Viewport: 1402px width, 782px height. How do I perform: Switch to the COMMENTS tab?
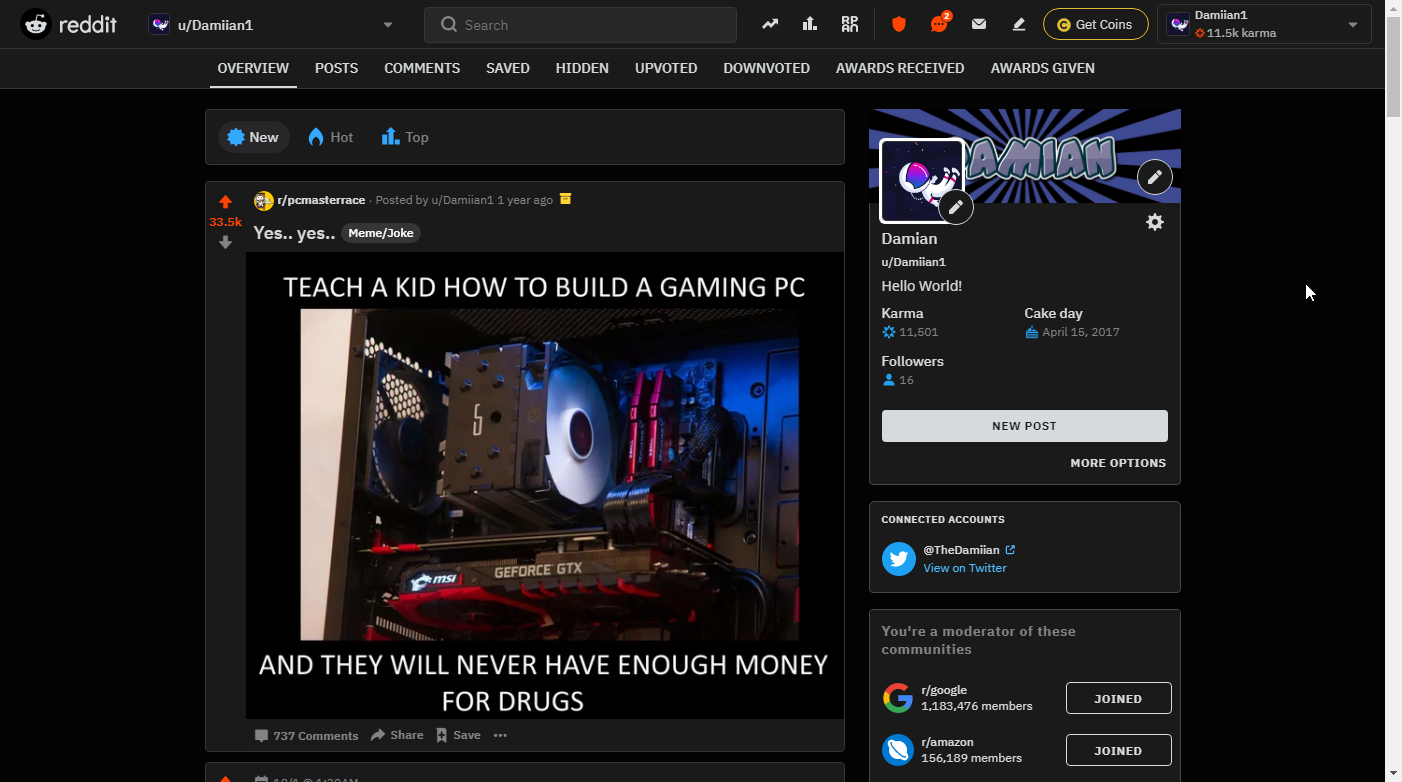[x=422, y=68]
